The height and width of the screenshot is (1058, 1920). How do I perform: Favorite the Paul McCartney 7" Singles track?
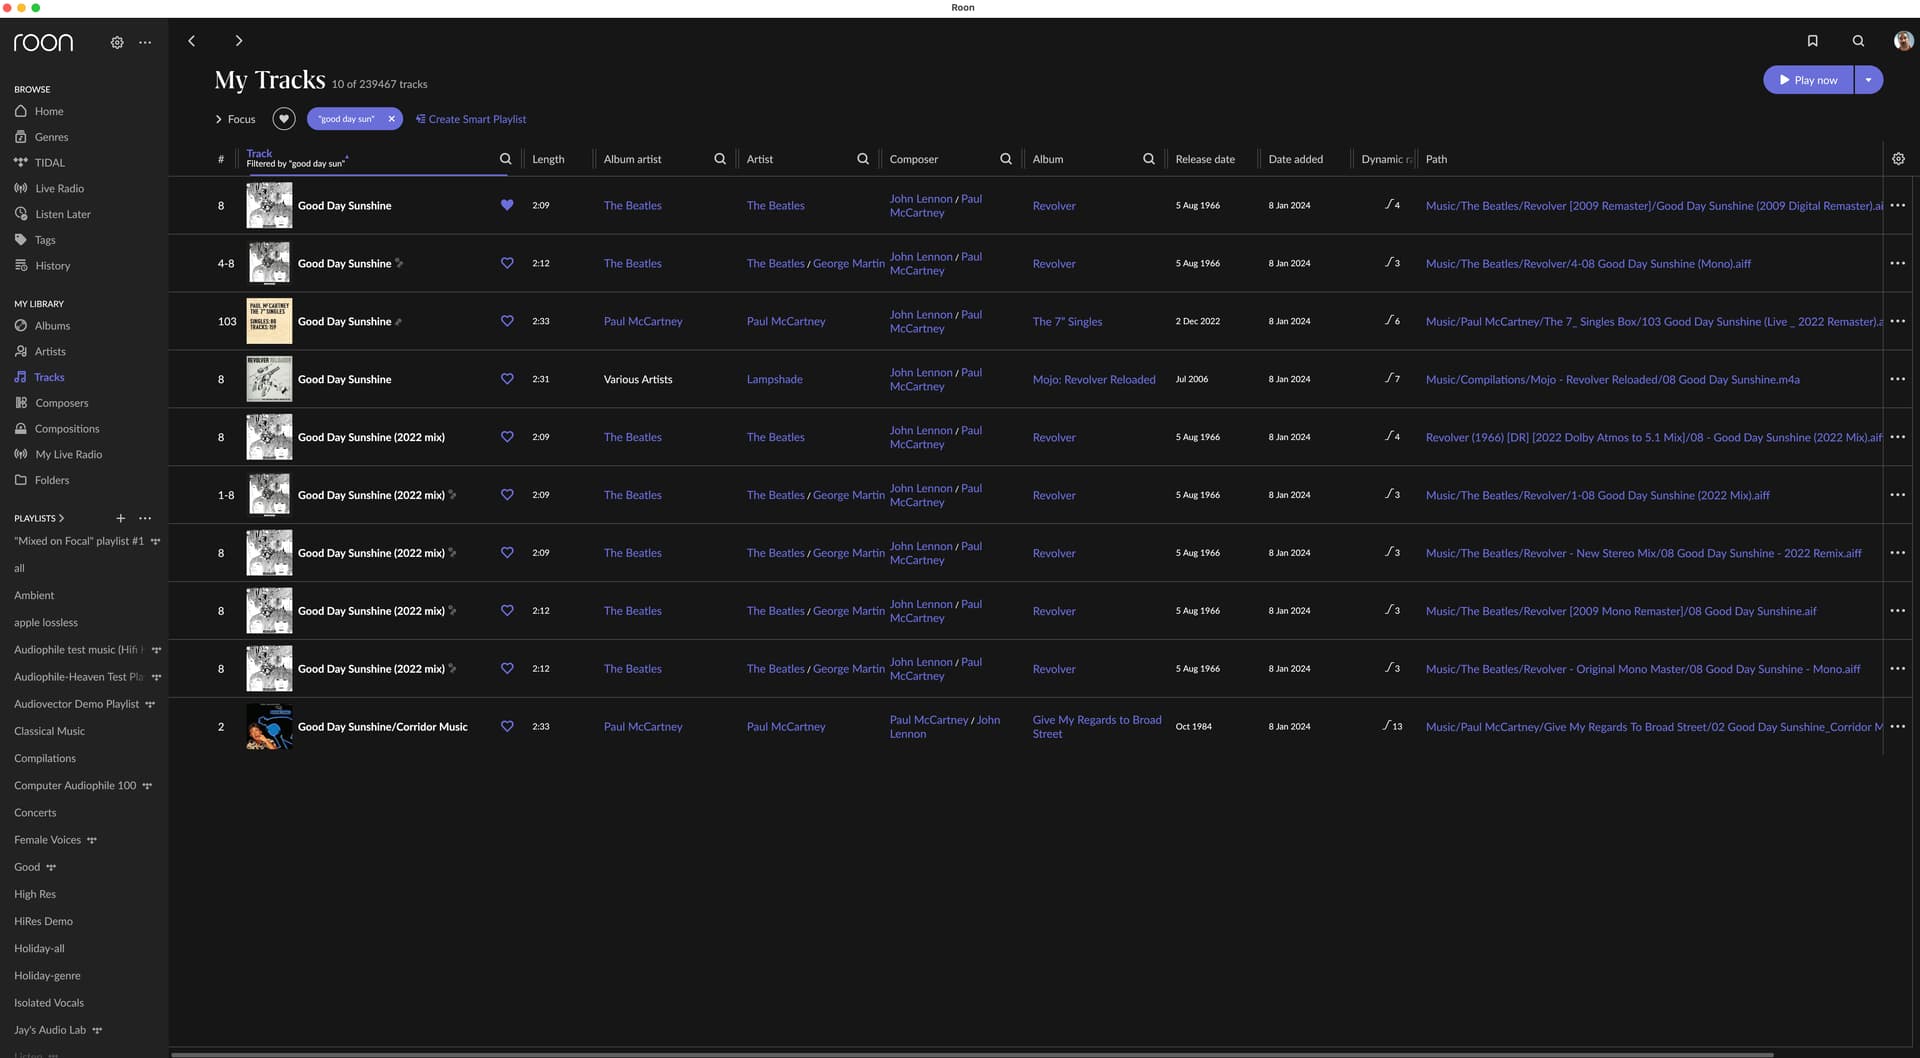tap(507, 321)
